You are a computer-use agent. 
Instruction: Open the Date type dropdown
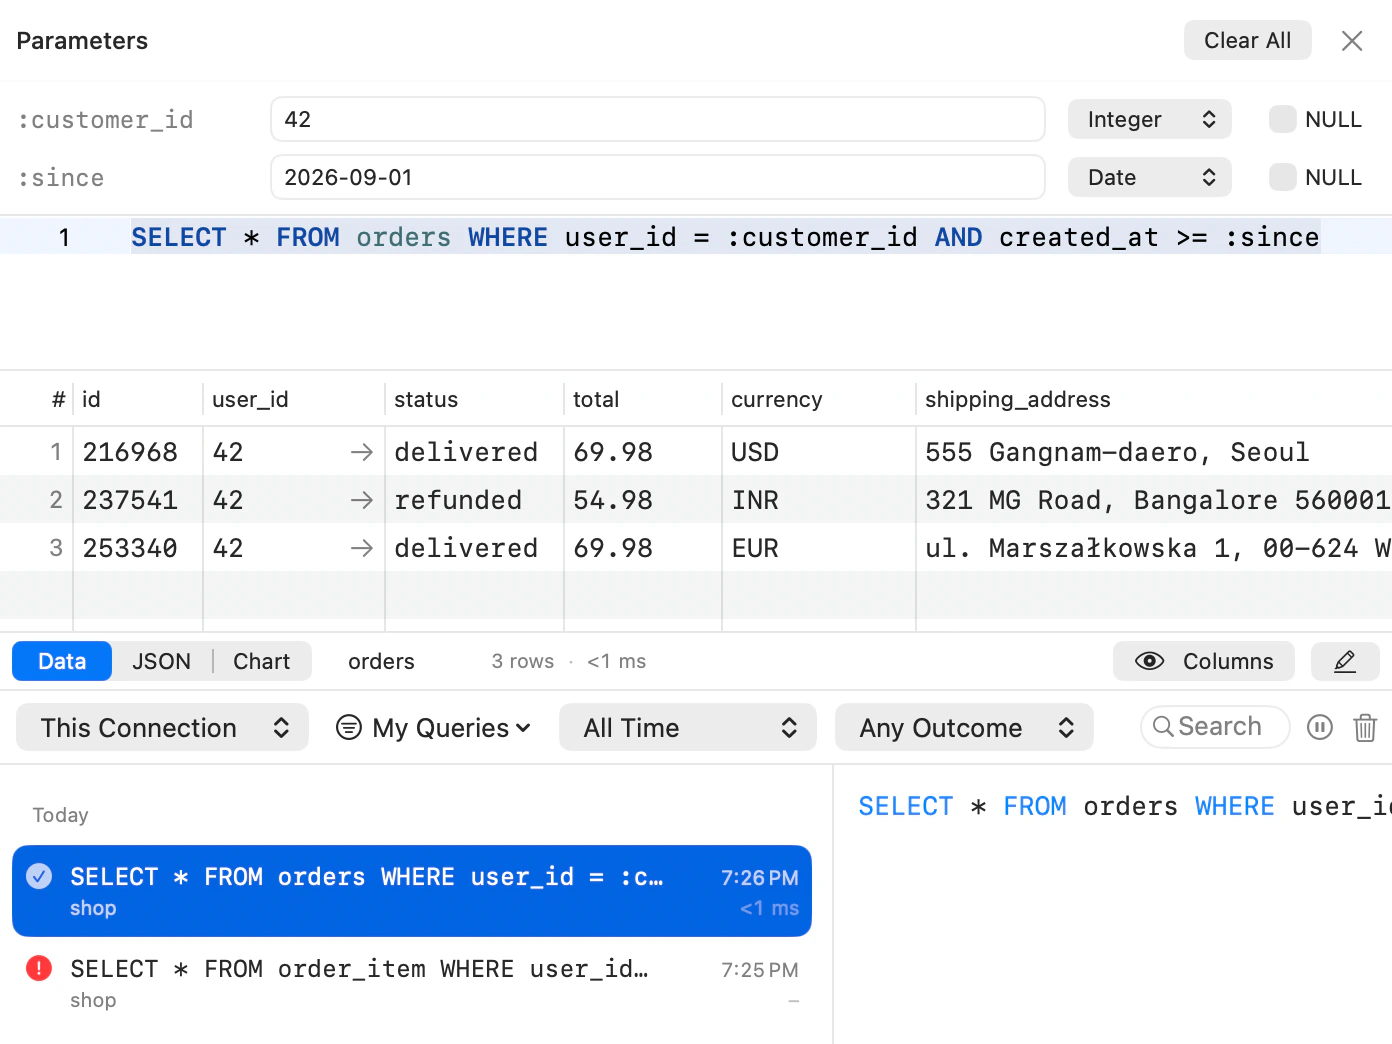(x=1150, y=177)
